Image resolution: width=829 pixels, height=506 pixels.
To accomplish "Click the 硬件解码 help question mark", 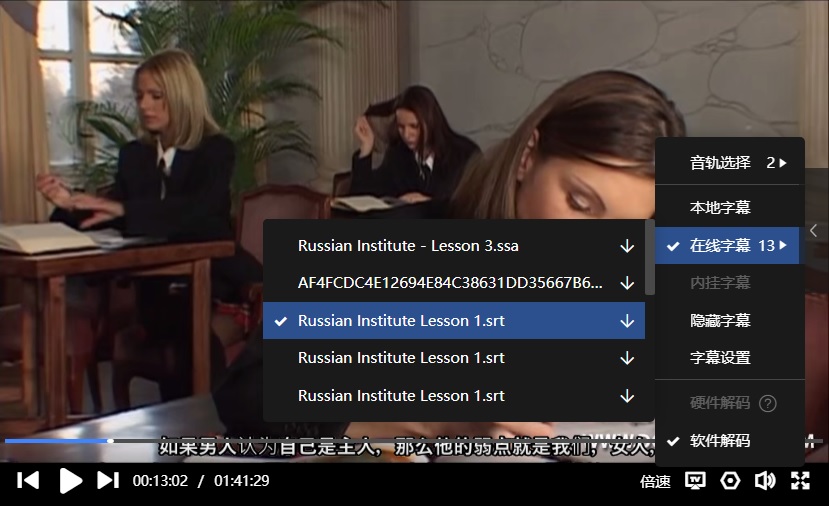I will coord(768,403).
